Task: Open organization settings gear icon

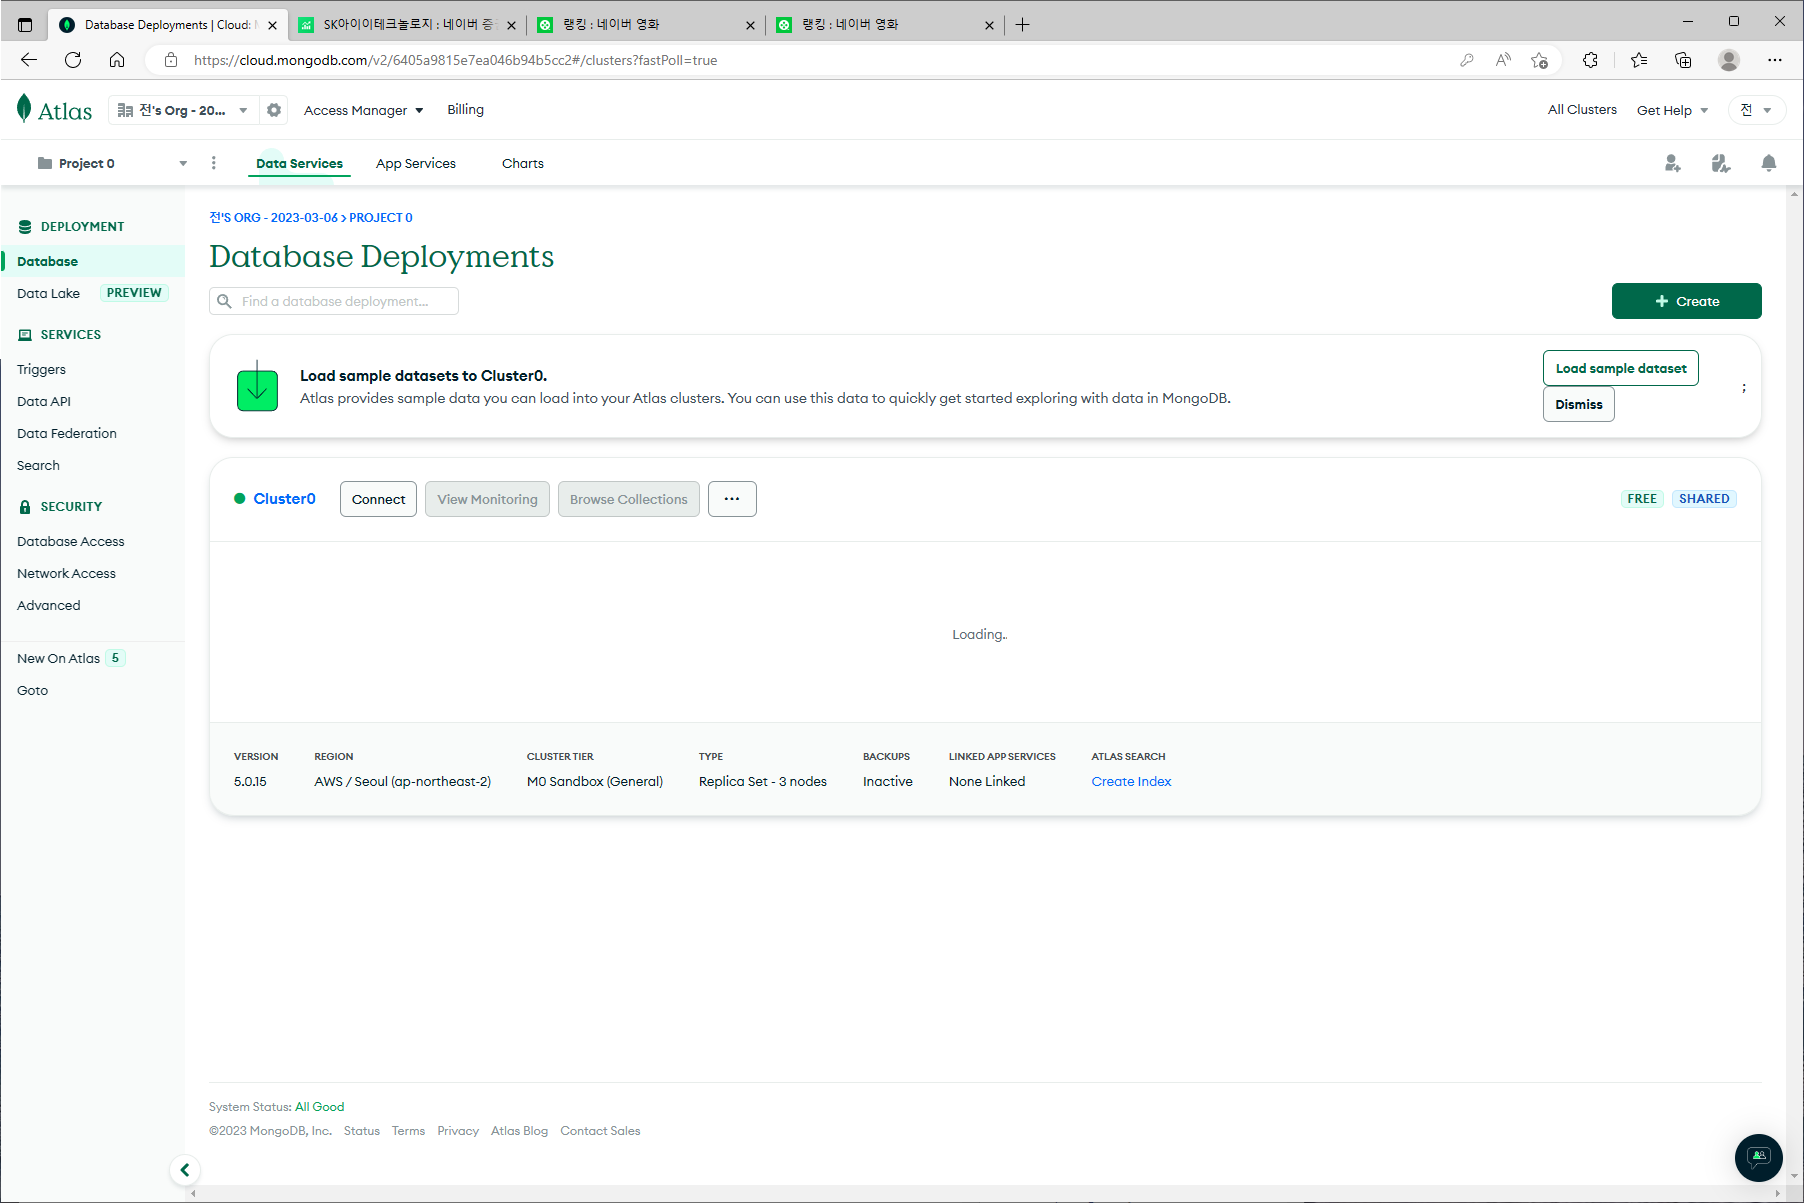Action: (x=274, y=110)
